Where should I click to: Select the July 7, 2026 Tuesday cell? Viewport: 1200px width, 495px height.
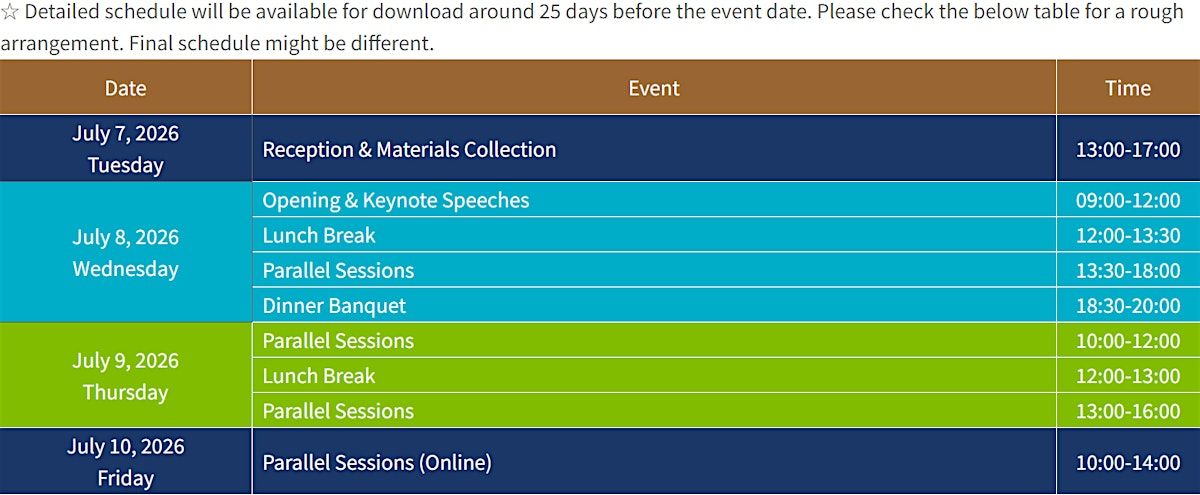(125, 149)
